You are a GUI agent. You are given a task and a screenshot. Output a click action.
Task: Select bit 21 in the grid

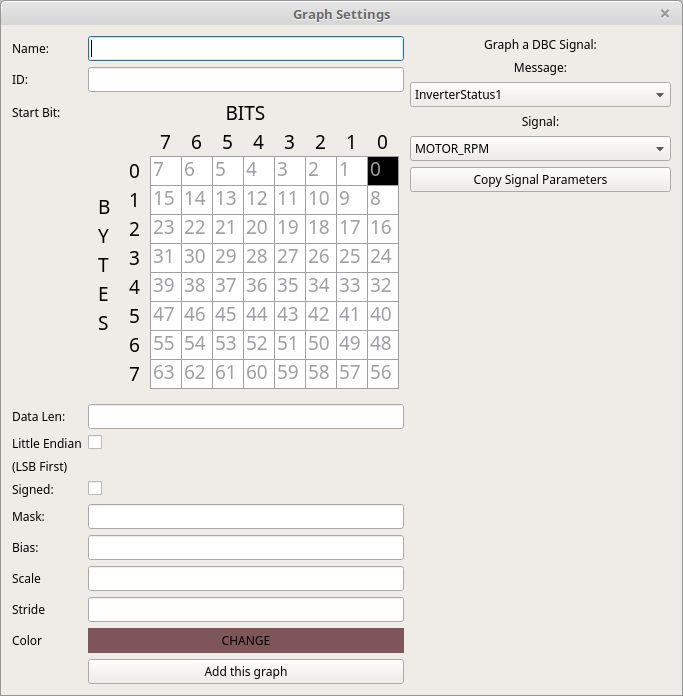(228, 229)
